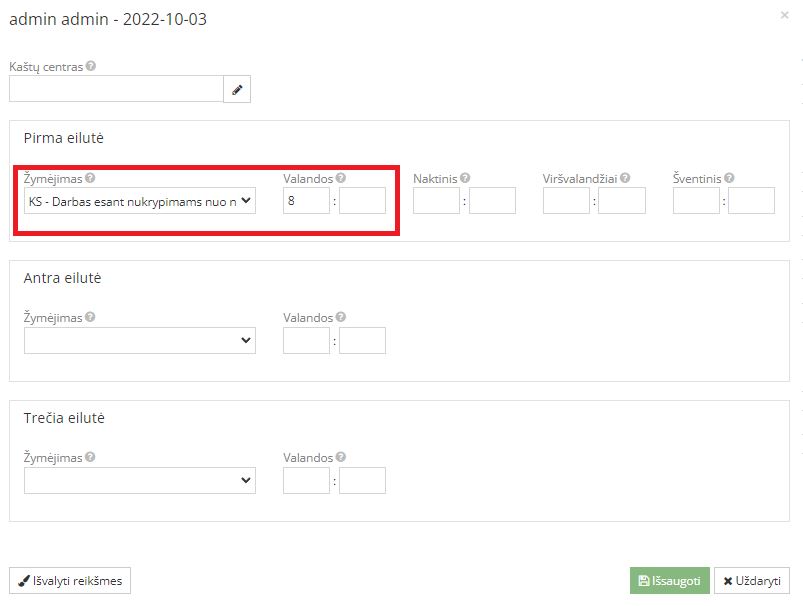
Task: Click the pencil edit icon beside Kaštų centras
Action: click(x=237, y=90)
